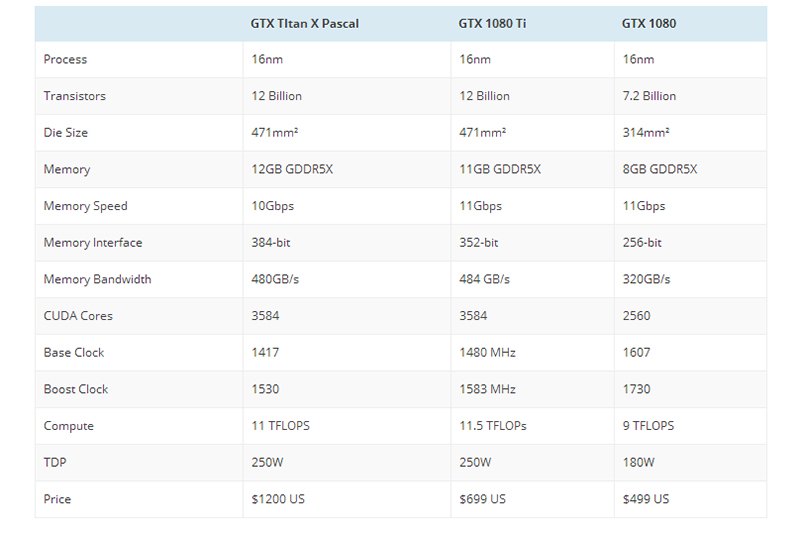
Task: Click the 1480 MHz base clock cell
Action: pos(486,353)
